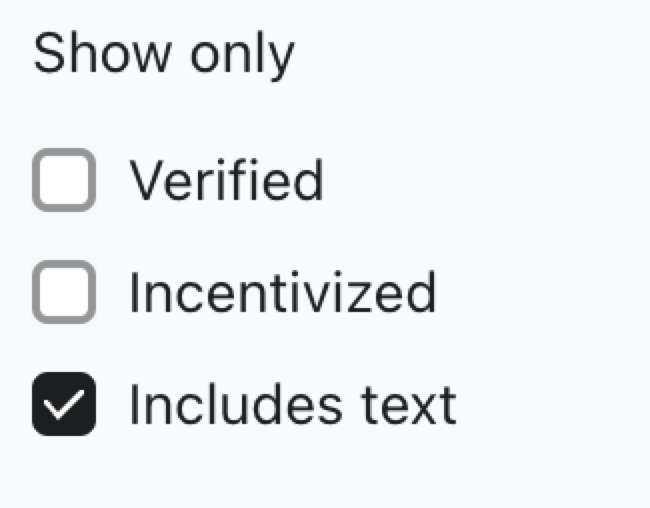Click the "Incentivized" label text

point(282,292)
